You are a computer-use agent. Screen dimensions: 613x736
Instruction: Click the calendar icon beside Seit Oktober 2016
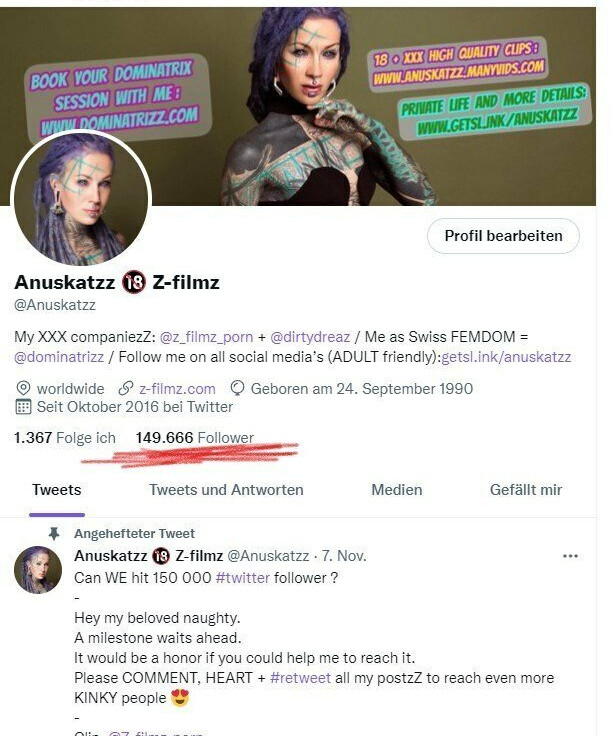(x=23, y=406)
